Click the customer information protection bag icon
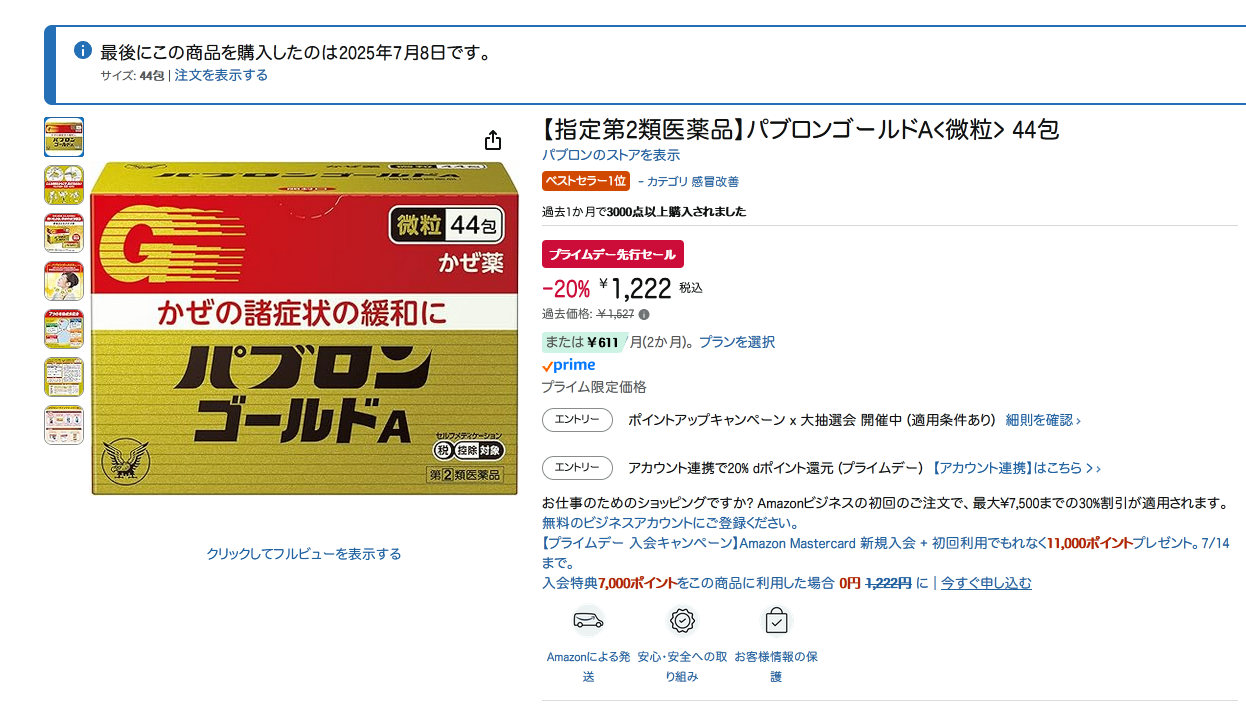Image resolution: width=1246 pixels, height=713 pixels. click(776, 621)
